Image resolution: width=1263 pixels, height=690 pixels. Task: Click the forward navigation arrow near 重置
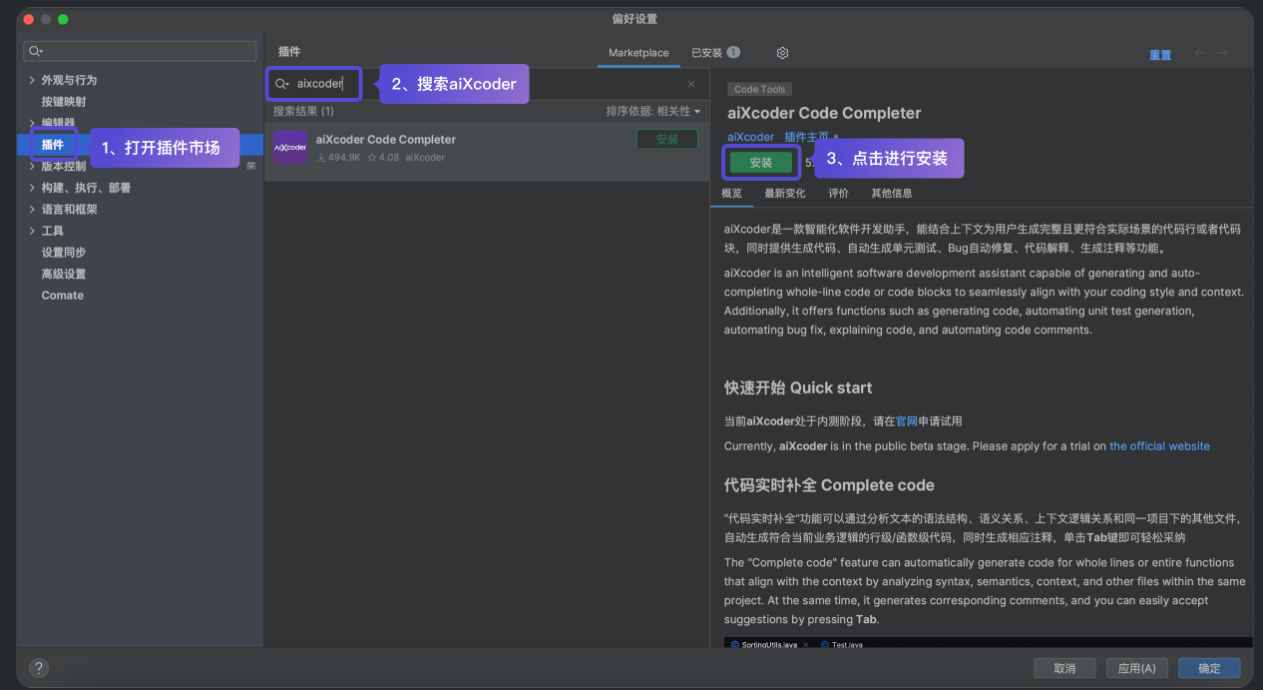click(1224, 55)
